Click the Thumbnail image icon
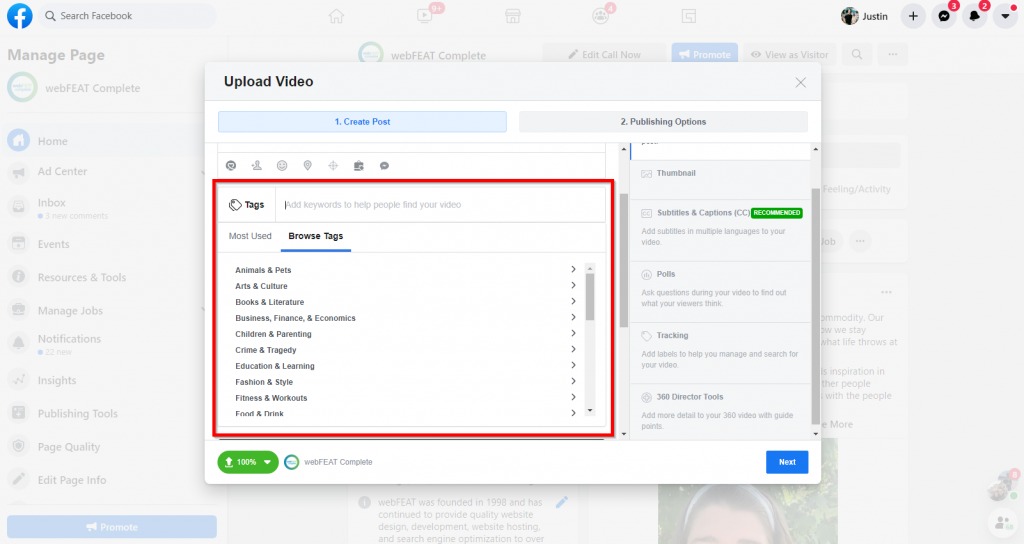 click(647, 174)
